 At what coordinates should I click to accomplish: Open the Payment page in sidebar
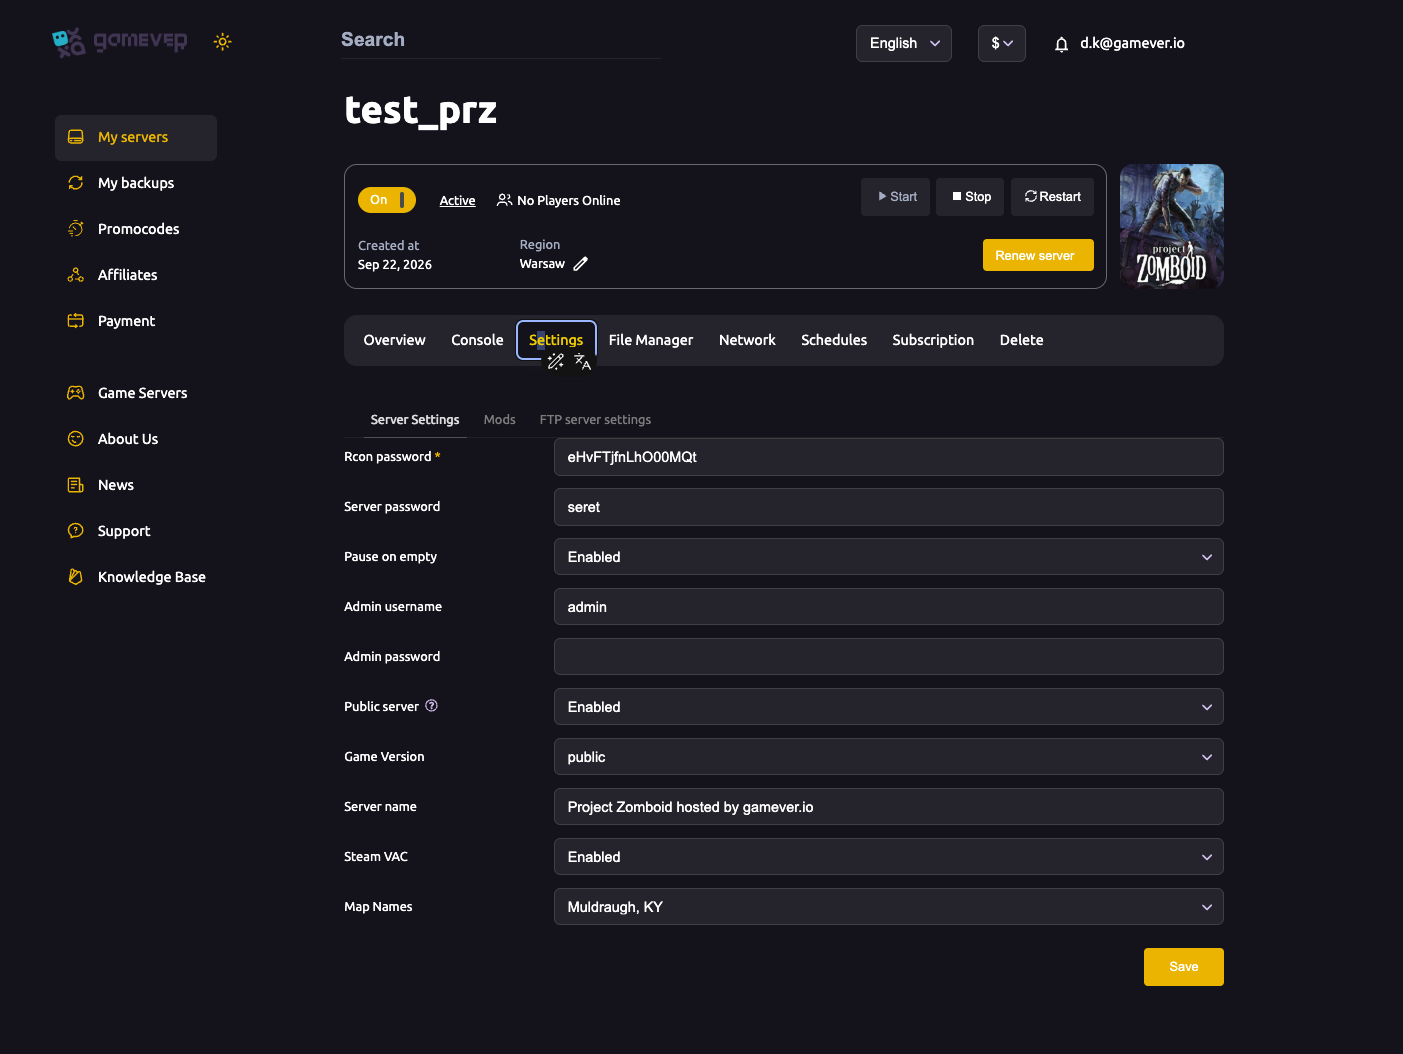click(136, 321)
